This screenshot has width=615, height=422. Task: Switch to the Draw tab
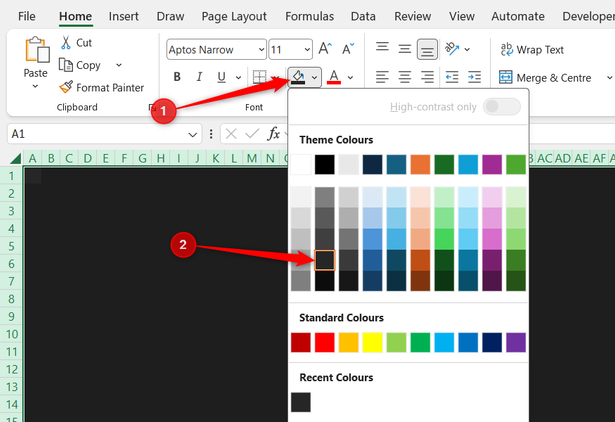coord(170,16)
